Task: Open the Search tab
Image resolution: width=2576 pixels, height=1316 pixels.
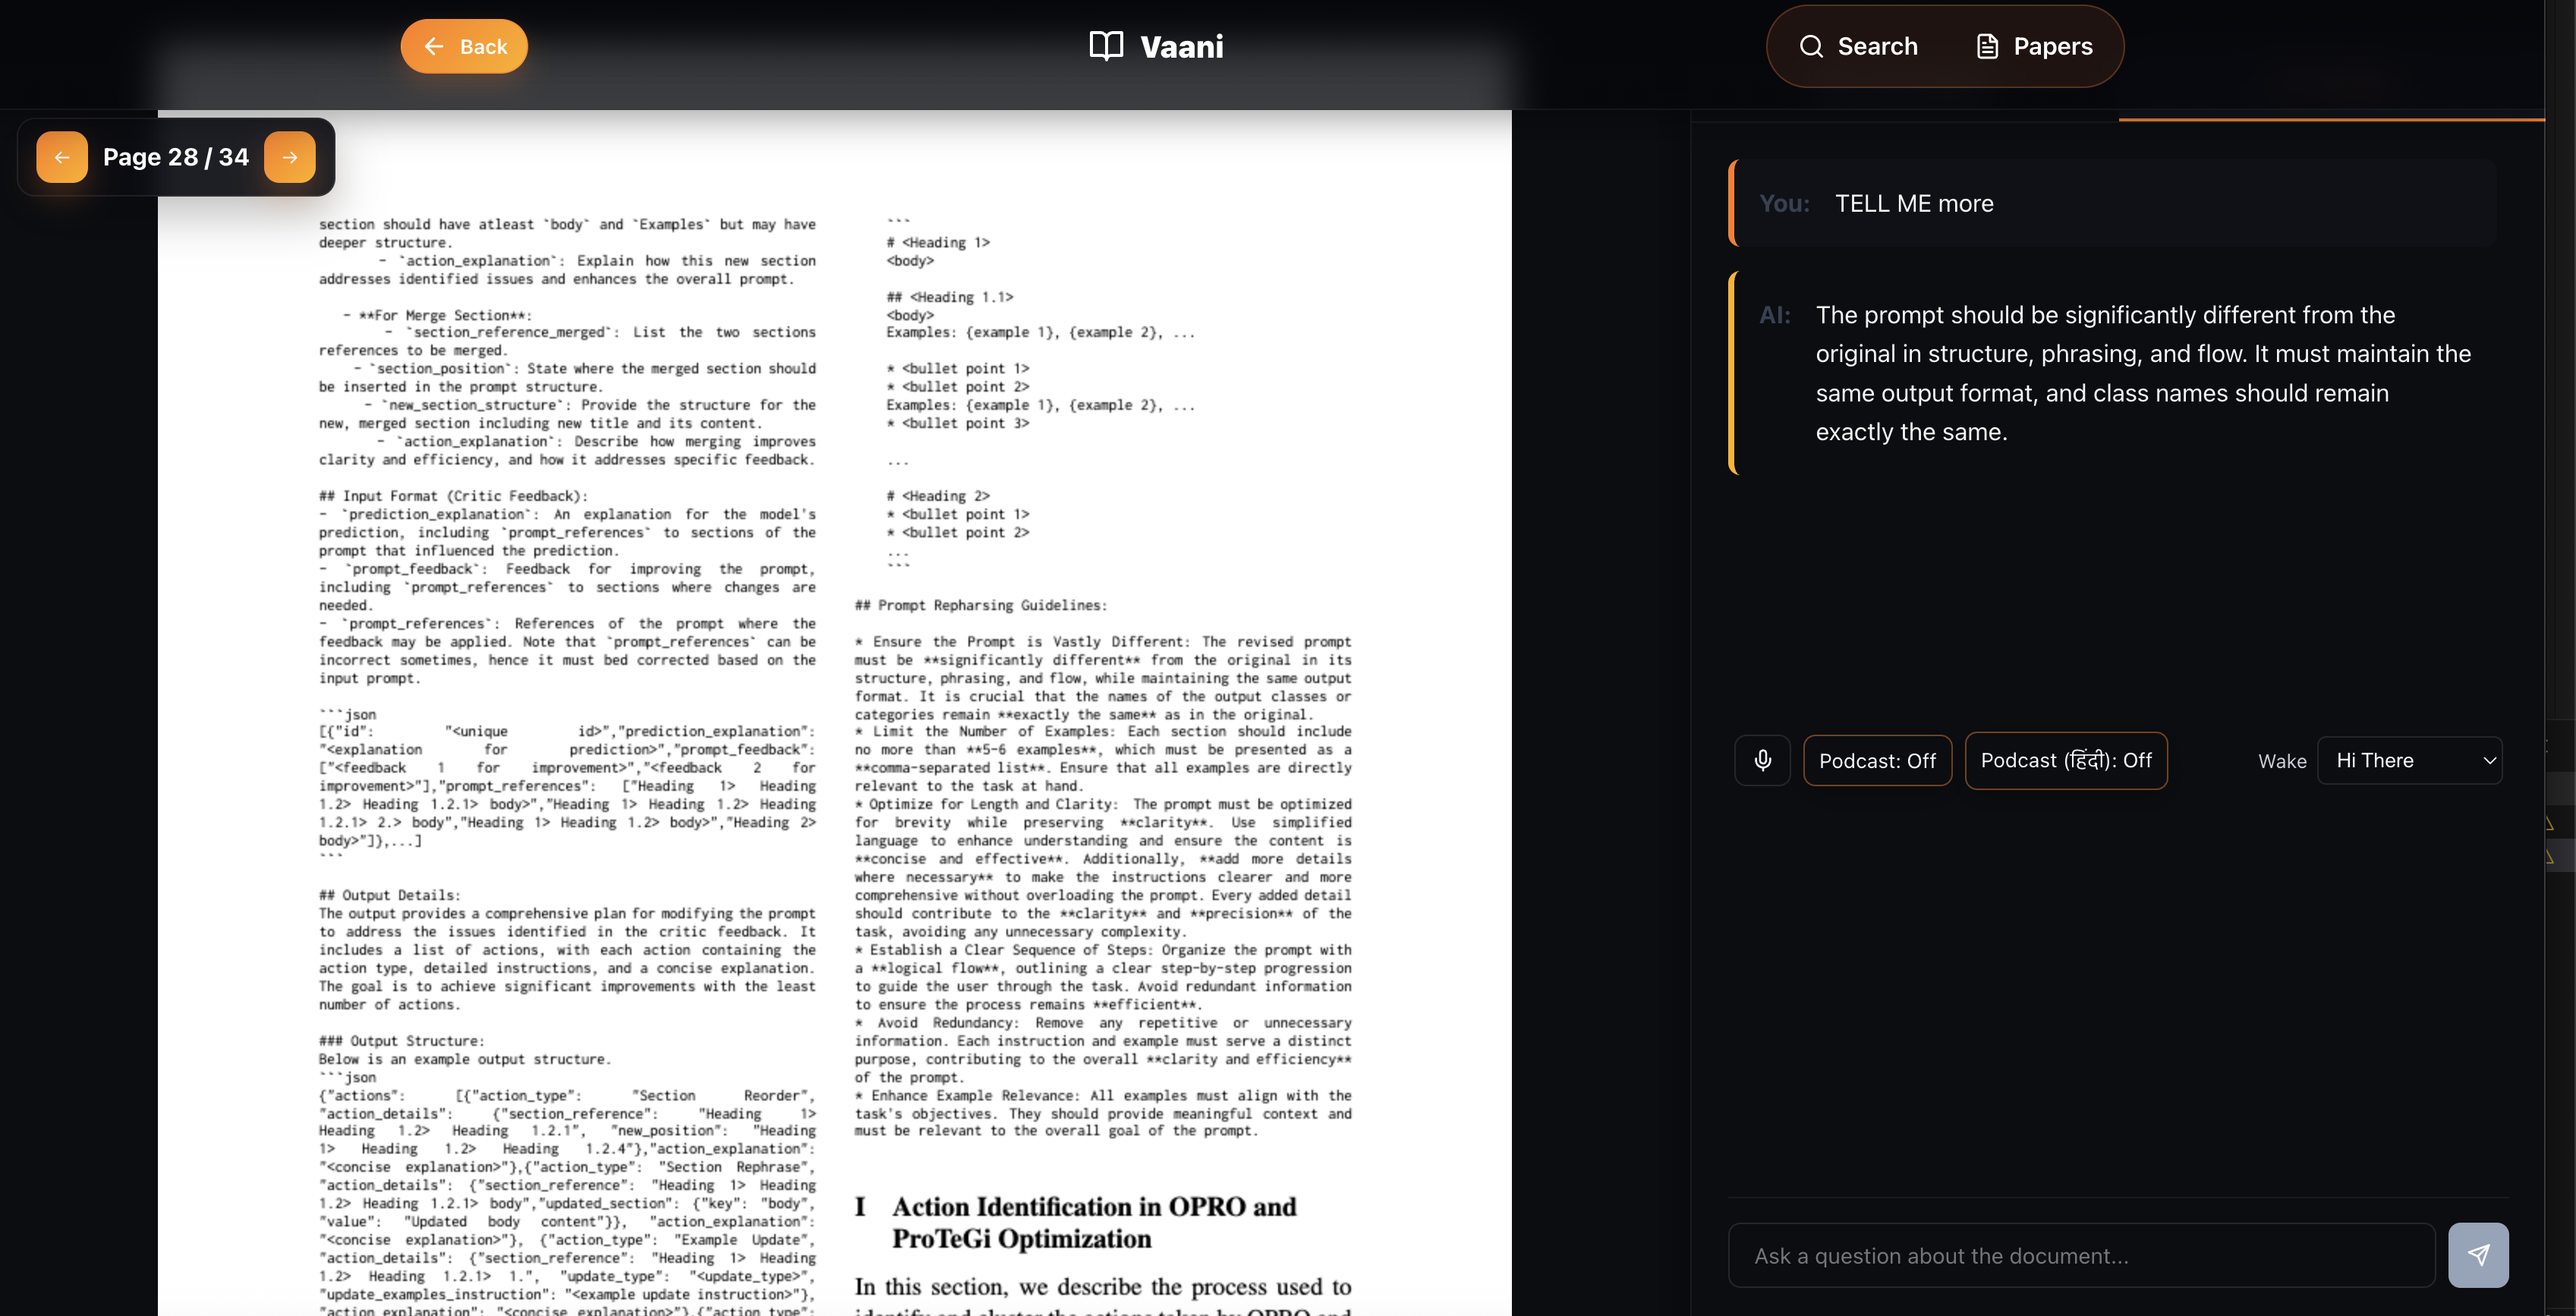Action: pos(1859,46)
